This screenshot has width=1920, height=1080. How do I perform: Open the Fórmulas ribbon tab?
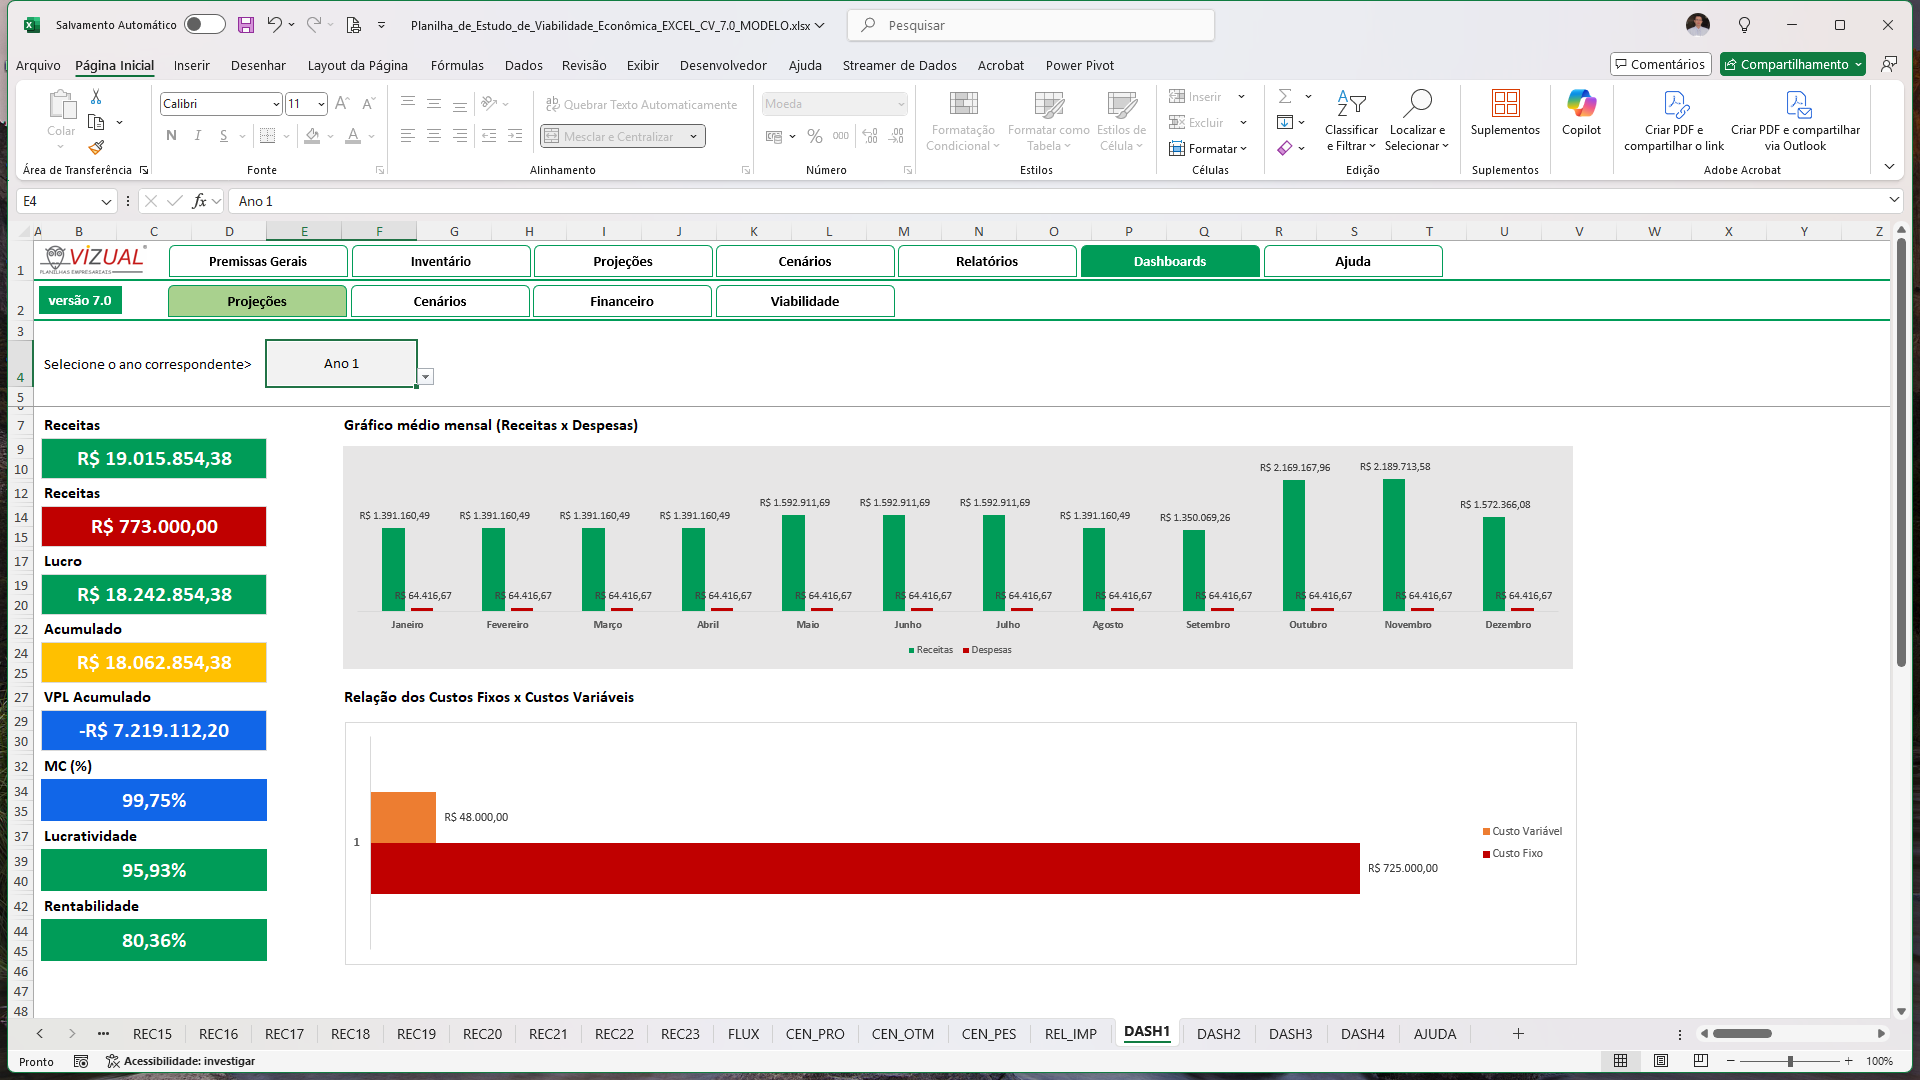457,65
